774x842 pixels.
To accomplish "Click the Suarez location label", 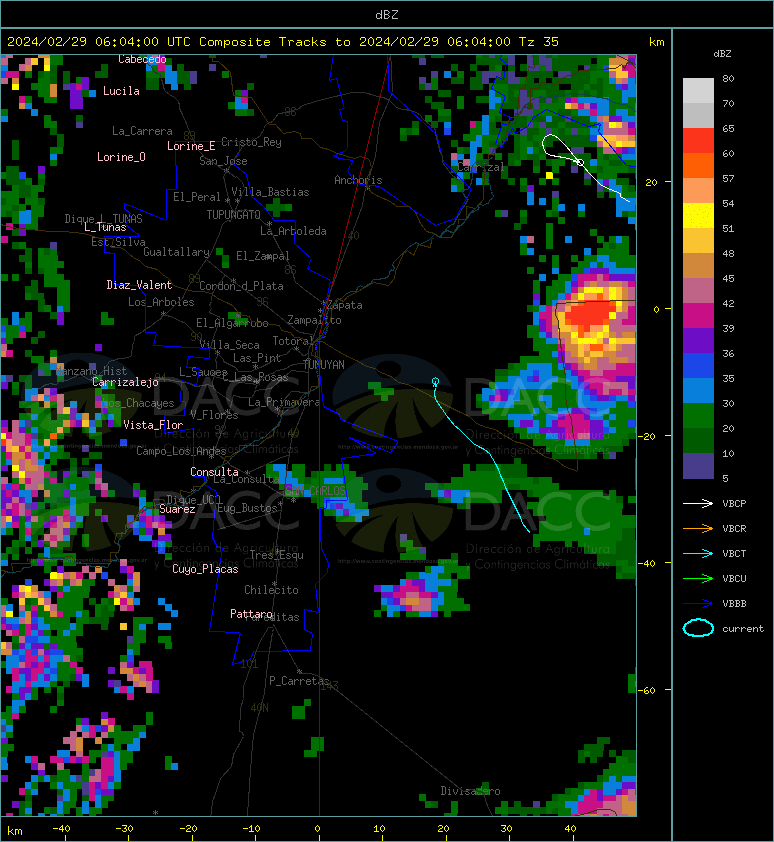I will (177, 509).
